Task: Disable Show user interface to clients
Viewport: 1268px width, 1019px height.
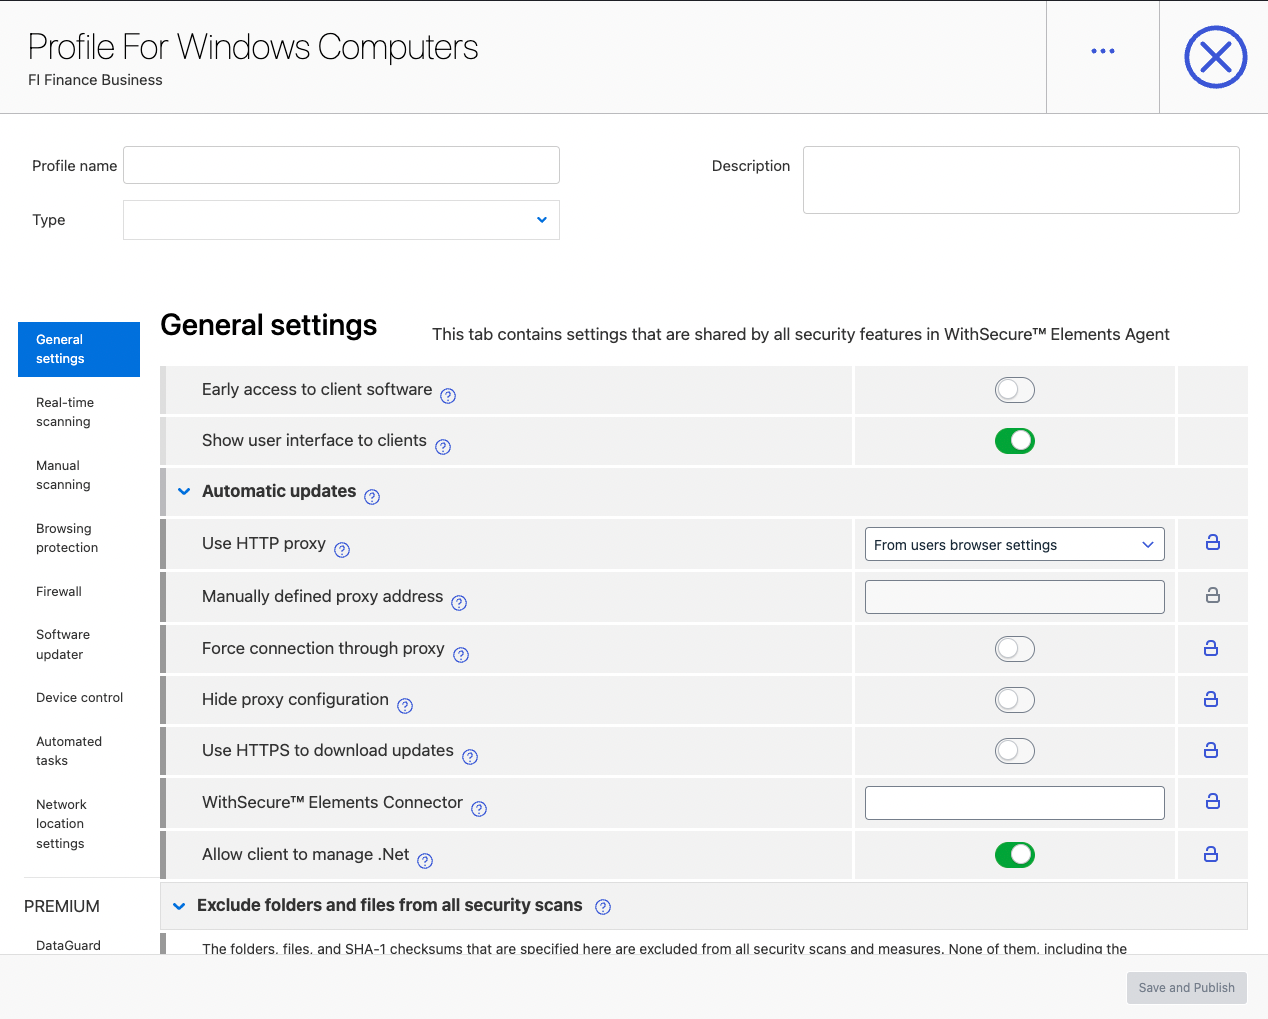Action: [x=1014, y=440]
